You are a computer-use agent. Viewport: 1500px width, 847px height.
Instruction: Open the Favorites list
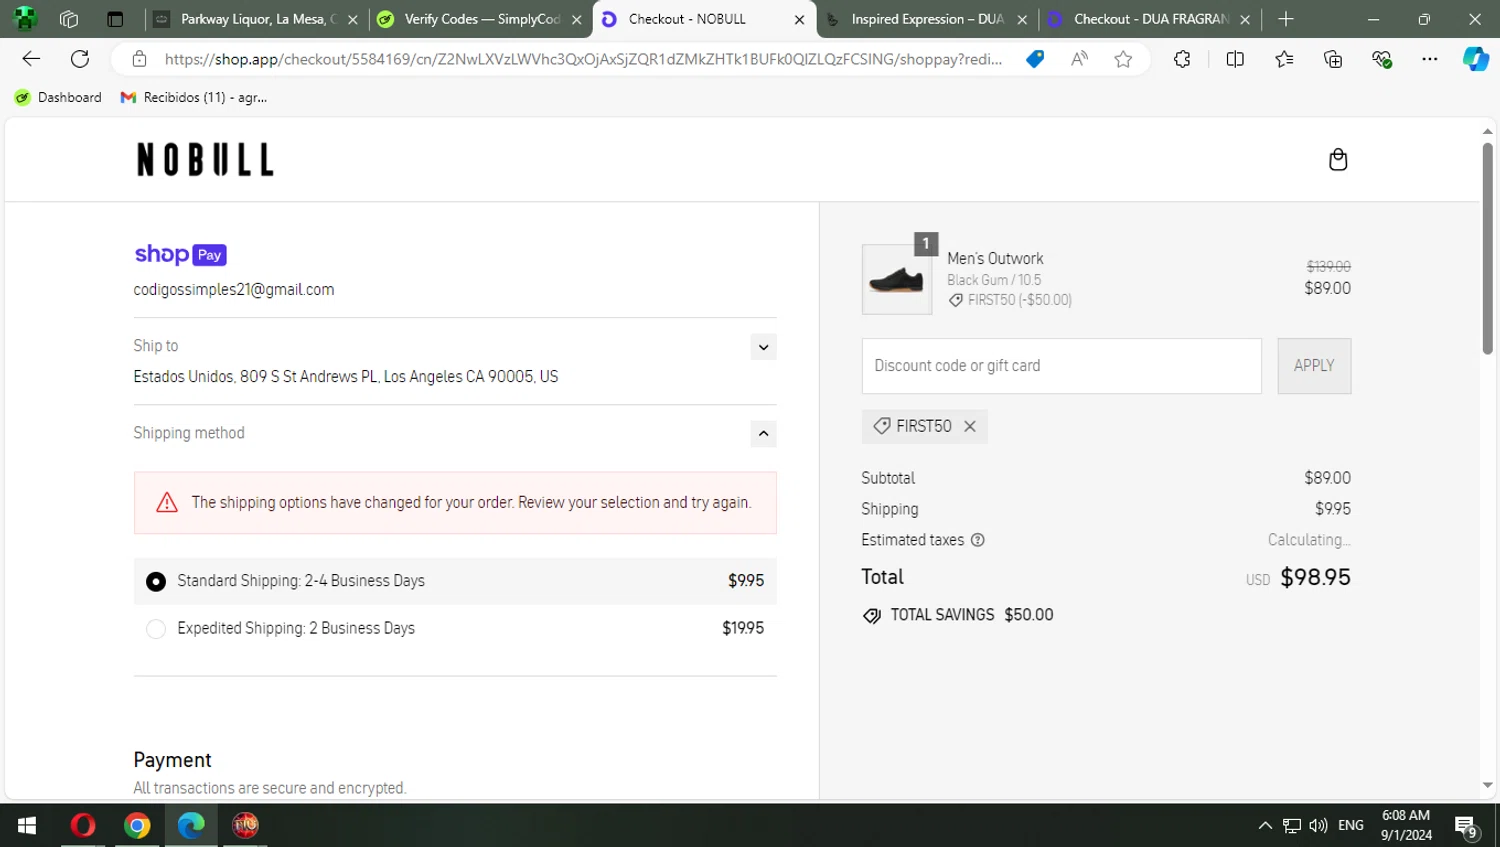[1284, 59]
